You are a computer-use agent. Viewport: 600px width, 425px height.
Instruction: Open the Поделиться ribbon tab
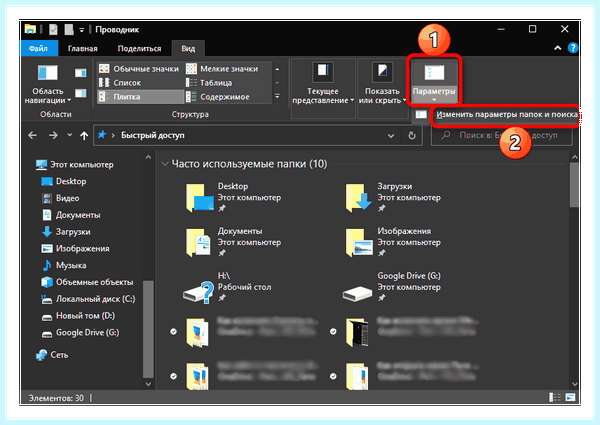point(139,49)
